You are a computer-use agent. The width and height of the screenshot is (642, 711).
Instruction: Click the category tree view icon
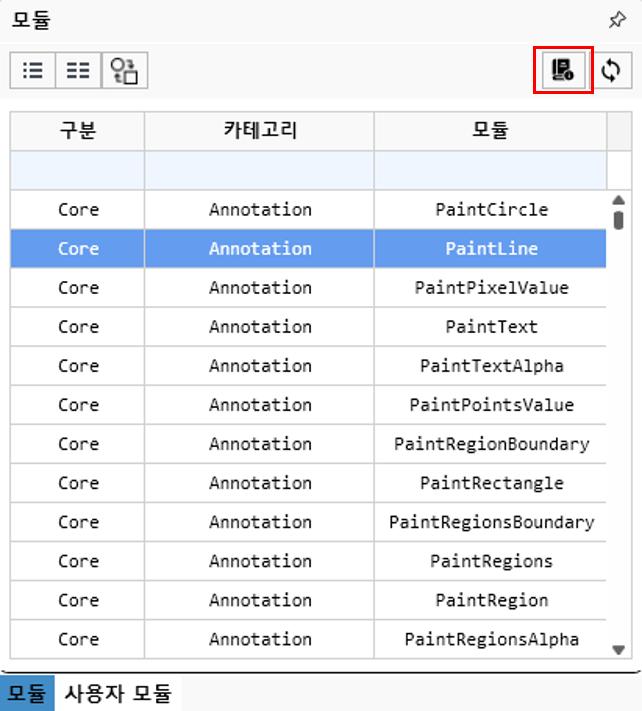pyautogui.click(x=126, y=71)
